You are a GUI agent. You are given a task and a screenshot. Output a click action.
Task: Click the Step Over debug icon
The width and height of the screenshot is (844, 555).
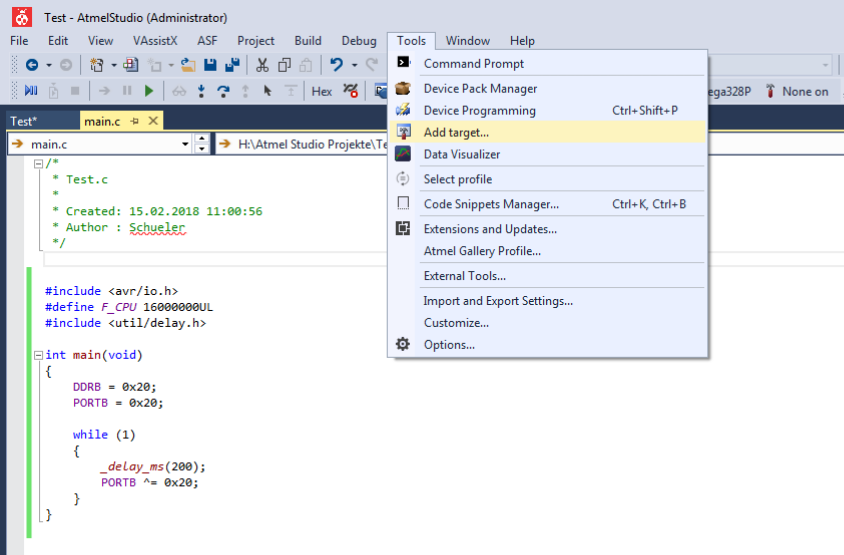click(x=223, y=91)
